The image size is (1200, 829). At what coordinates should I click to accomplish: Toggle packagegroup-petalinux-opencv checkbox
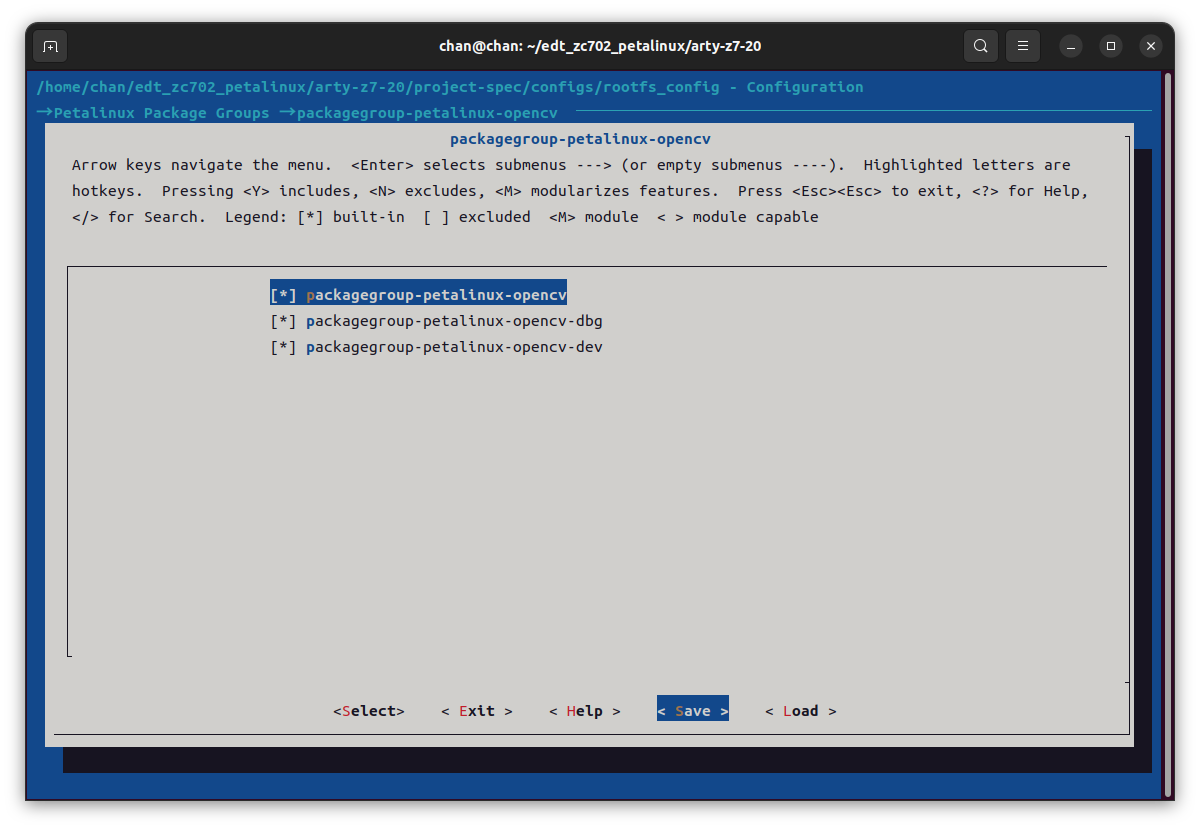(284, 295)
